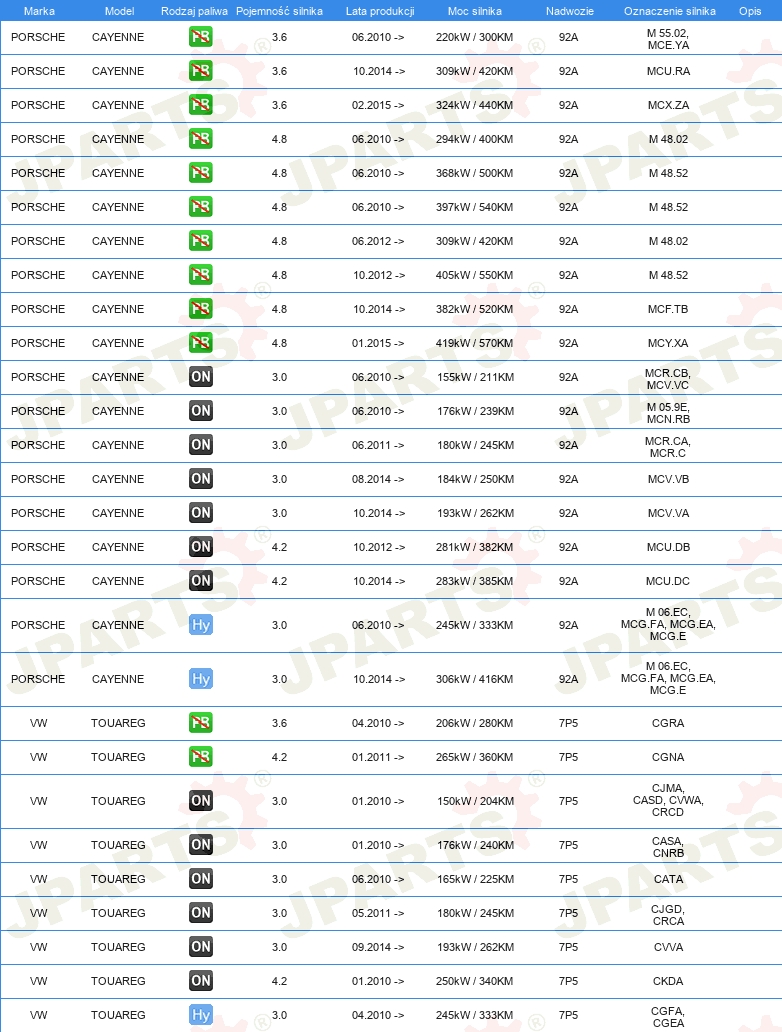Click engine code MCU.RA
Image resolution: width=782 pixels, height=1032 pixels.
pos(668,71)
